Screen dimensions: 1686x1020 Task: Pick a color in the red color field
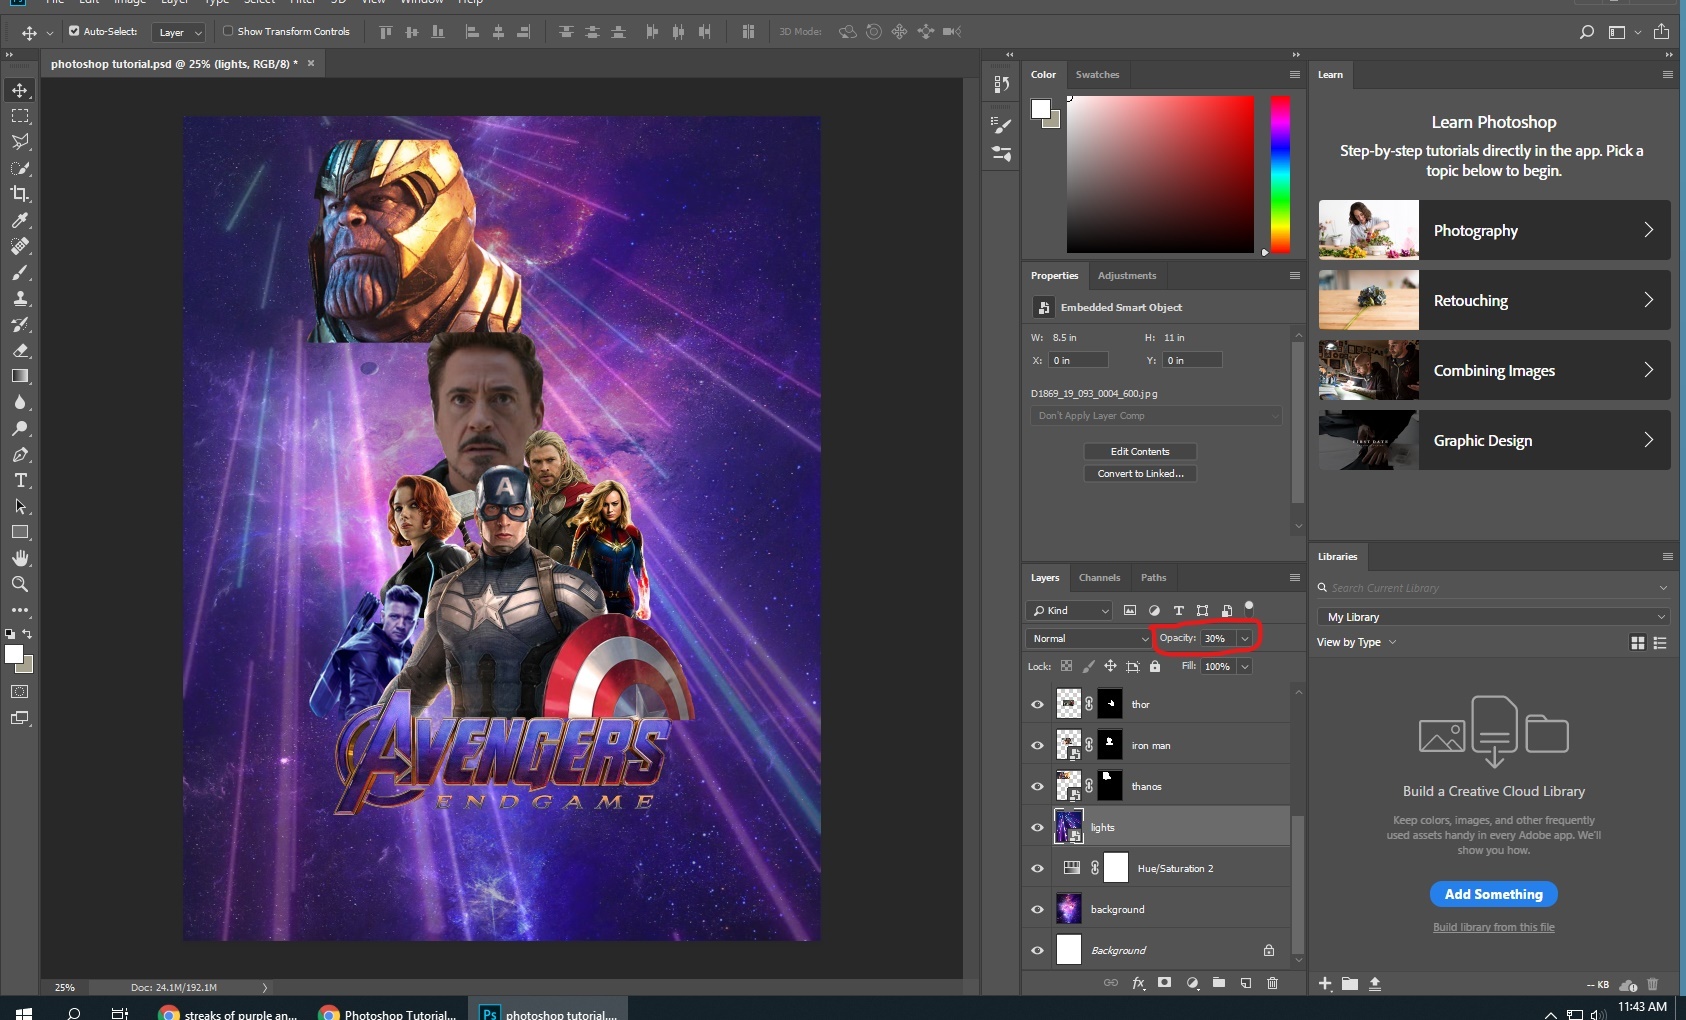[x=1160, y=174]
